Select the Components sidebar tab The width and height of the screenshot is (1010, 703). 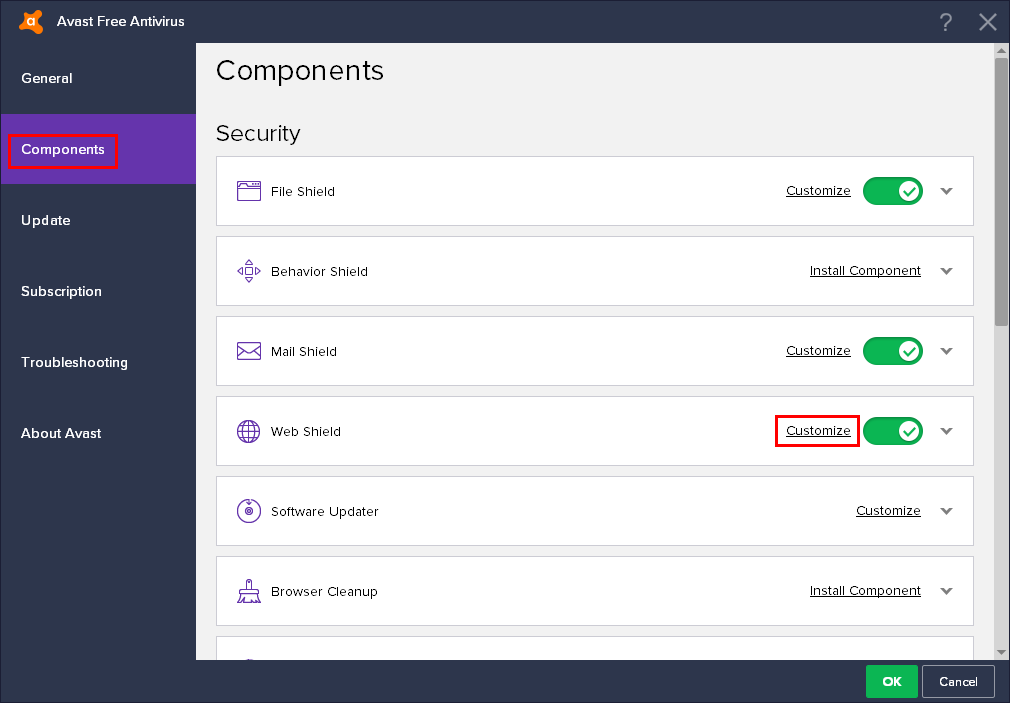click(x=98, y=149)
